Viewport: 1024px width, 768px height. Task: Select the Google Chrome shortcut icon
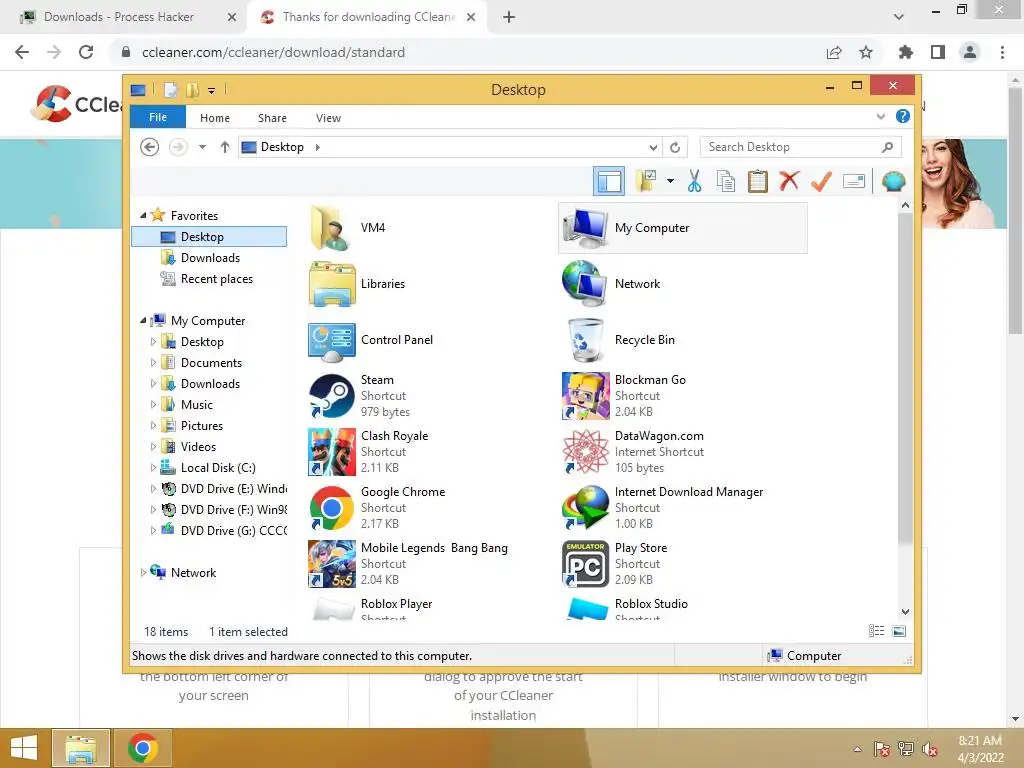[x=332, y=508]
